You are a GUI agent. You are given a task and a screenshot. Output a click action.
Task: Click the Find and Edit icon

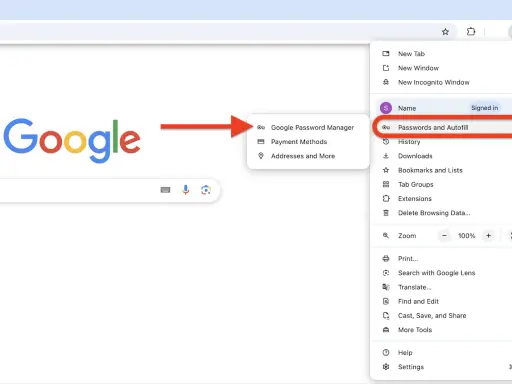coord(386,301)
